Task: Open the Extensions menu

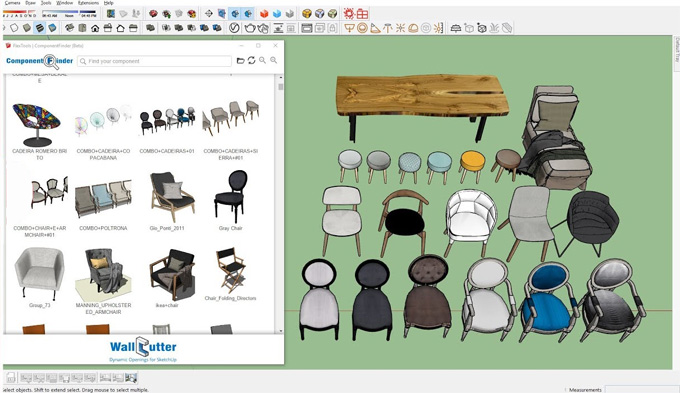Action: (x=88, y=3)
